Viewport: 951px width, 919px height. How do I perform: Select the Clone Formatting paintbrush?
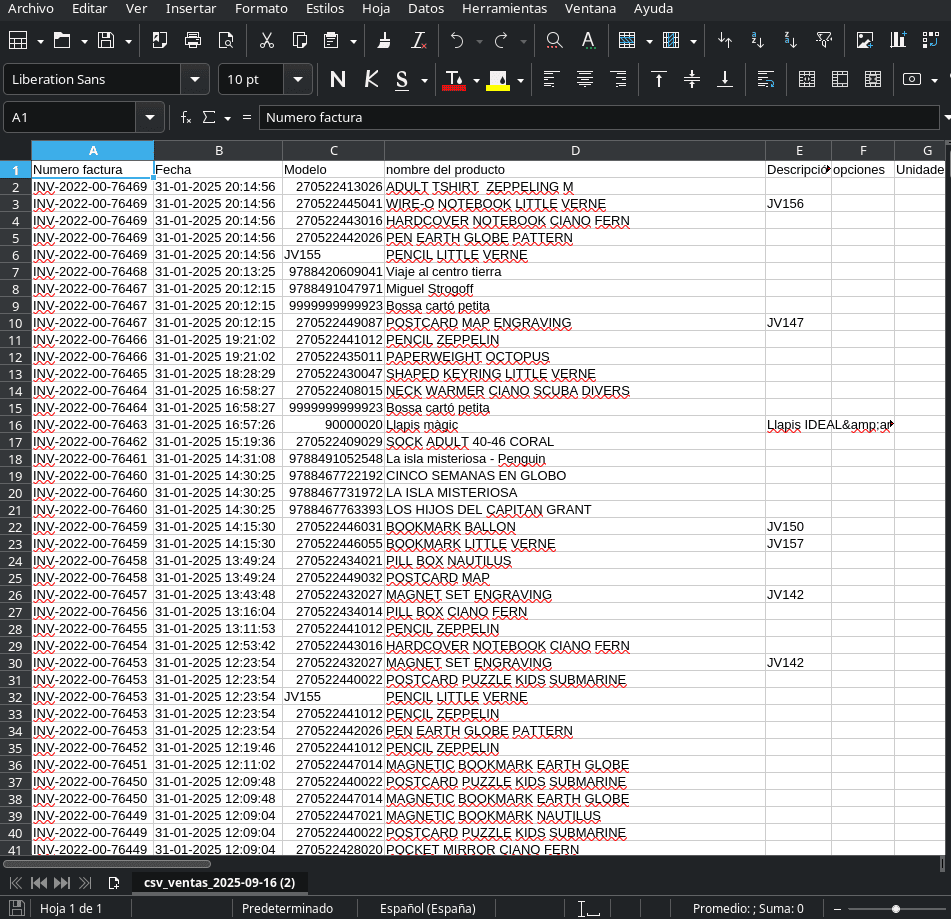click(x=383, y=41)
